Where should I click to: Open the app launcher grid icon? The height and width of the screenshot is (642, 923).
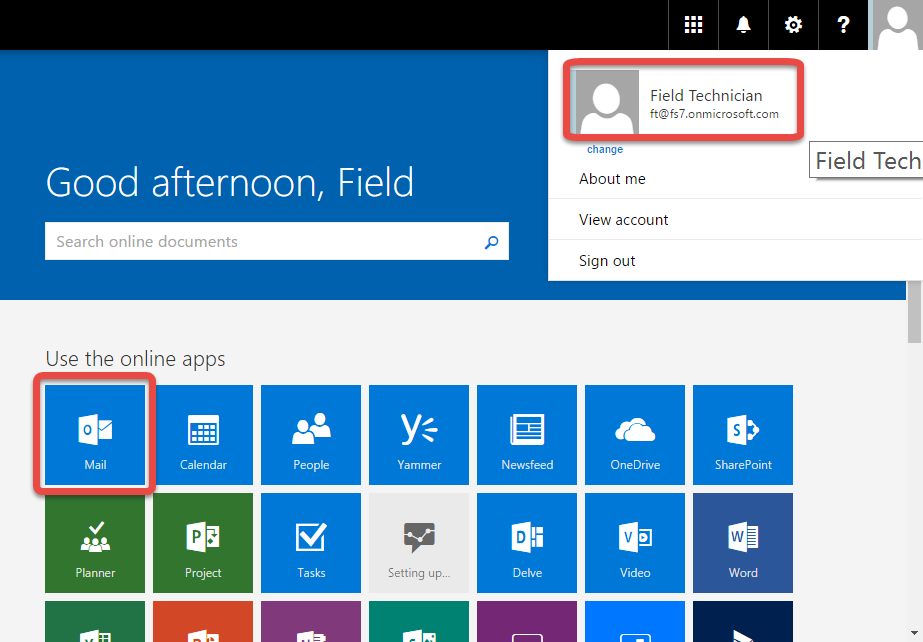coord(693,25)
